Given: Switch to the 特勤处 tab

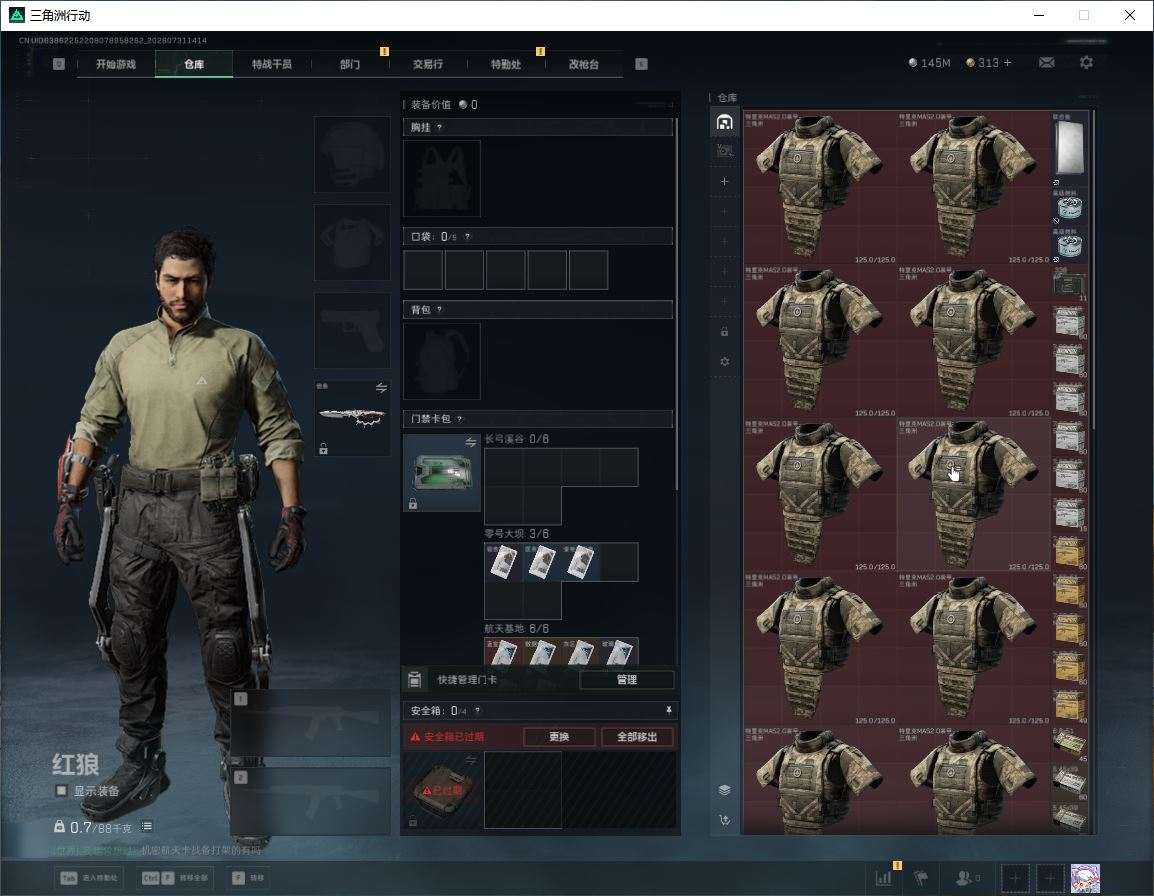Looking at the screenshot, I should (506, 64).
